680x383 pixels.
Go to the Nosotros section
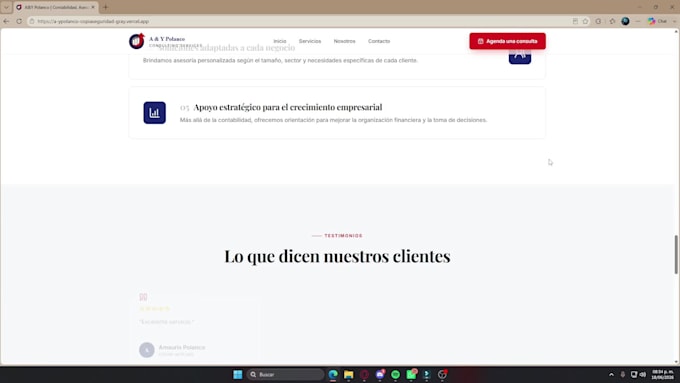344,41
